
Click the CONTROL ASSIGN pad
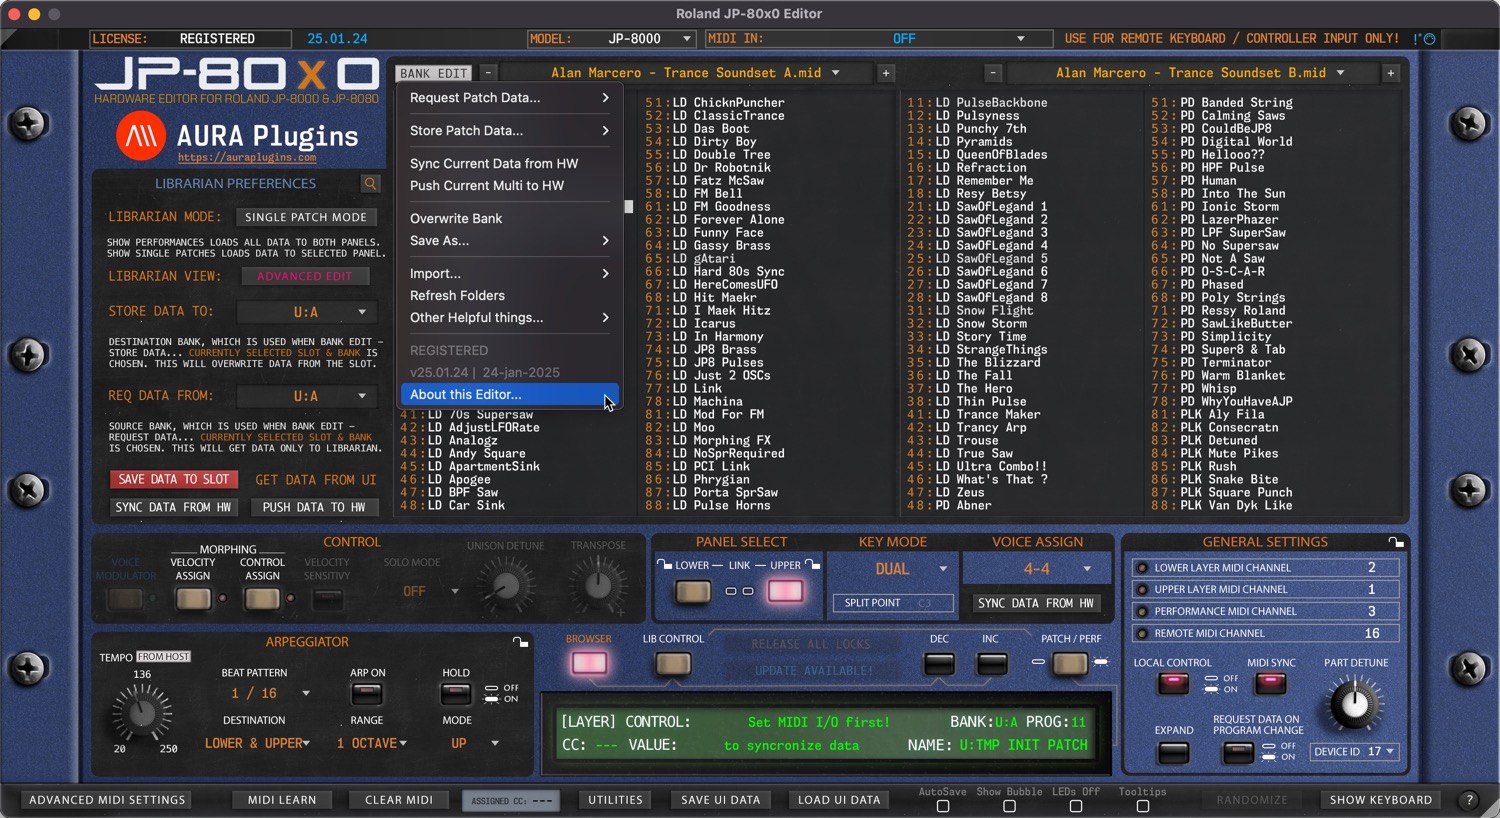[261, 597]
